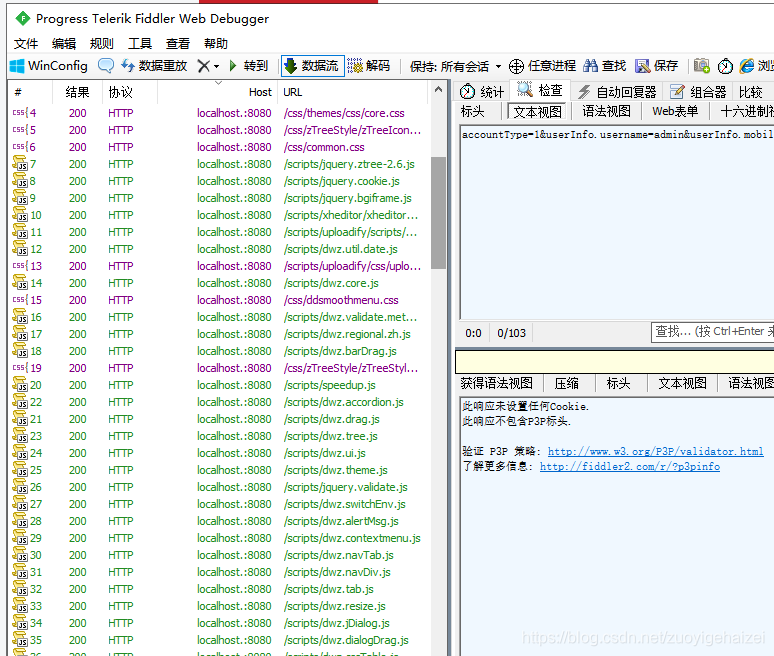
Task: Select session /scripts/dwz.core.js
Action: click(219, 283)
